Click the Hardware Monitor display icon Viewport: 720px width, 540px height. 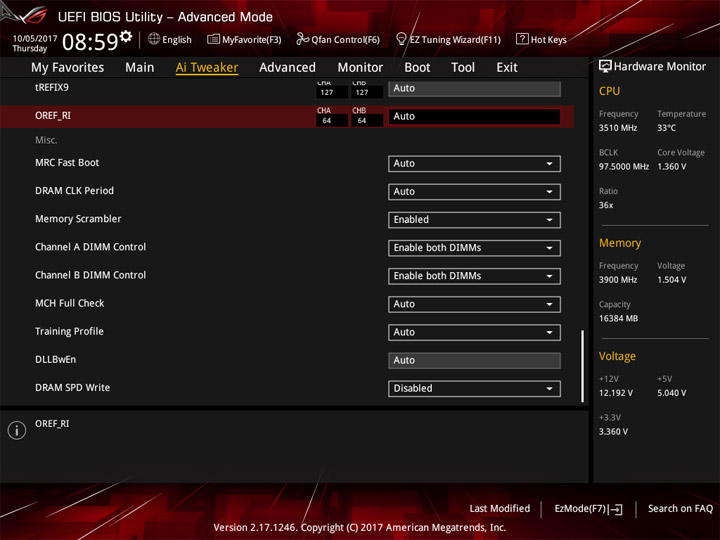coord(605,66)
